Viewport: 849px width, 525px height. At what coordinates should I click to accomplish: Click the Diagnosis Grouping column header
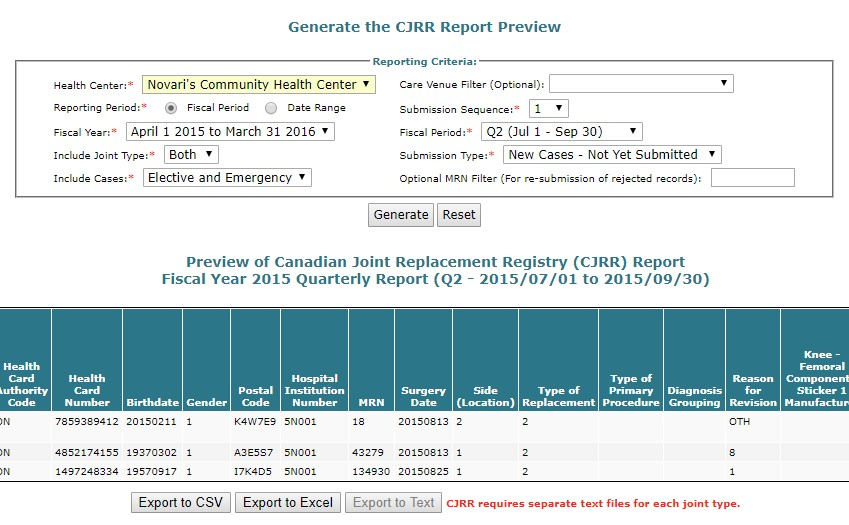(695, 360)
